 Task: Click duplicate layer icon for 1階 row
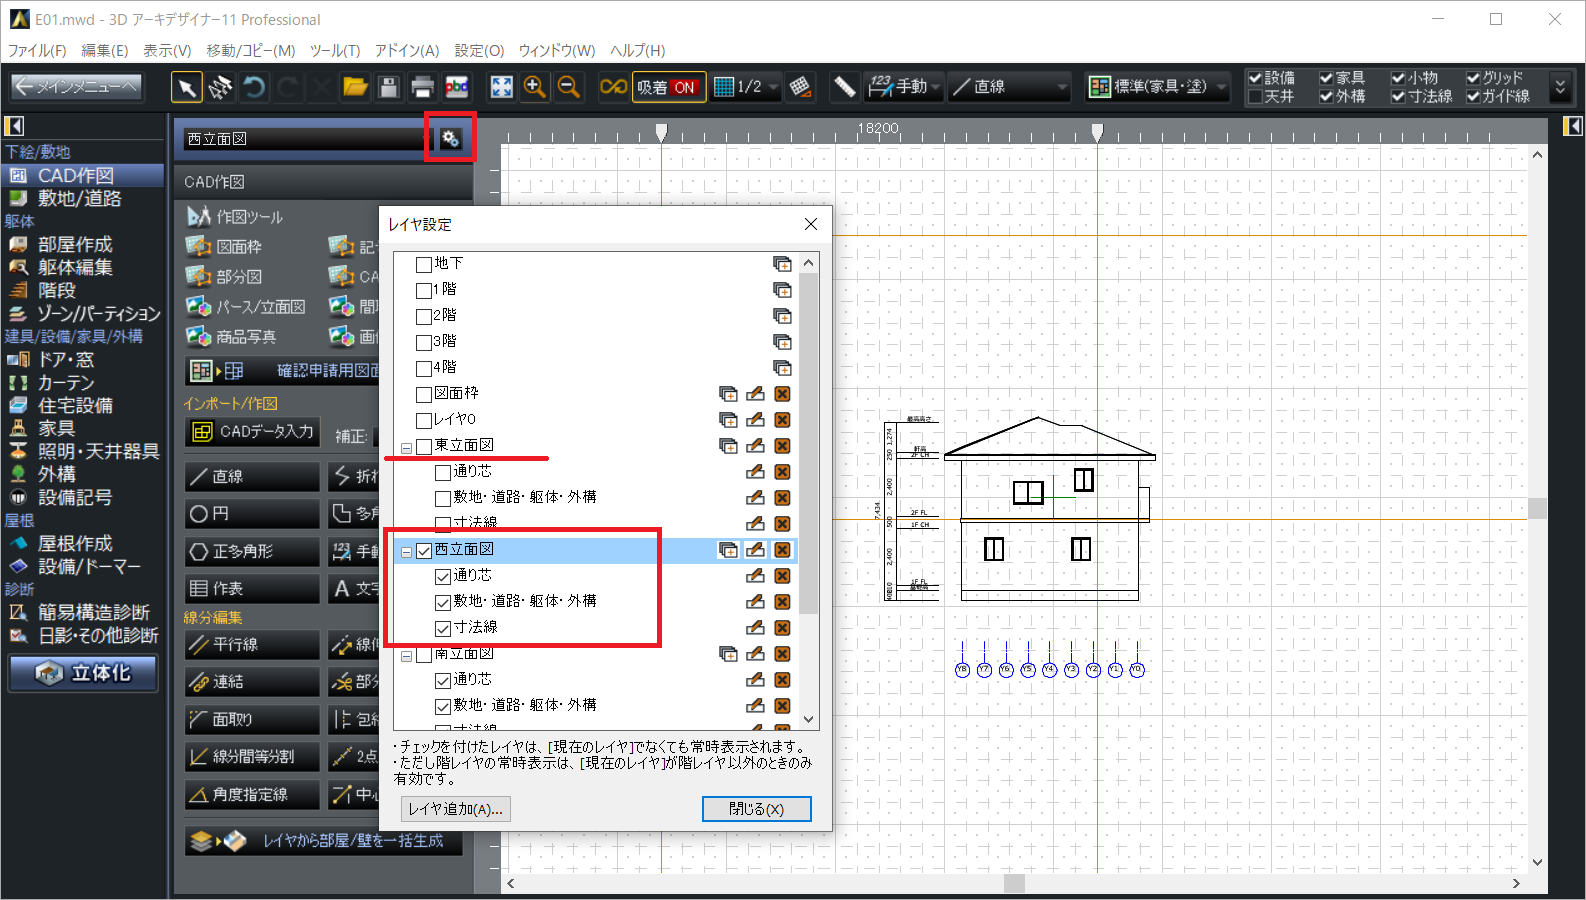[x=782, y=290]
